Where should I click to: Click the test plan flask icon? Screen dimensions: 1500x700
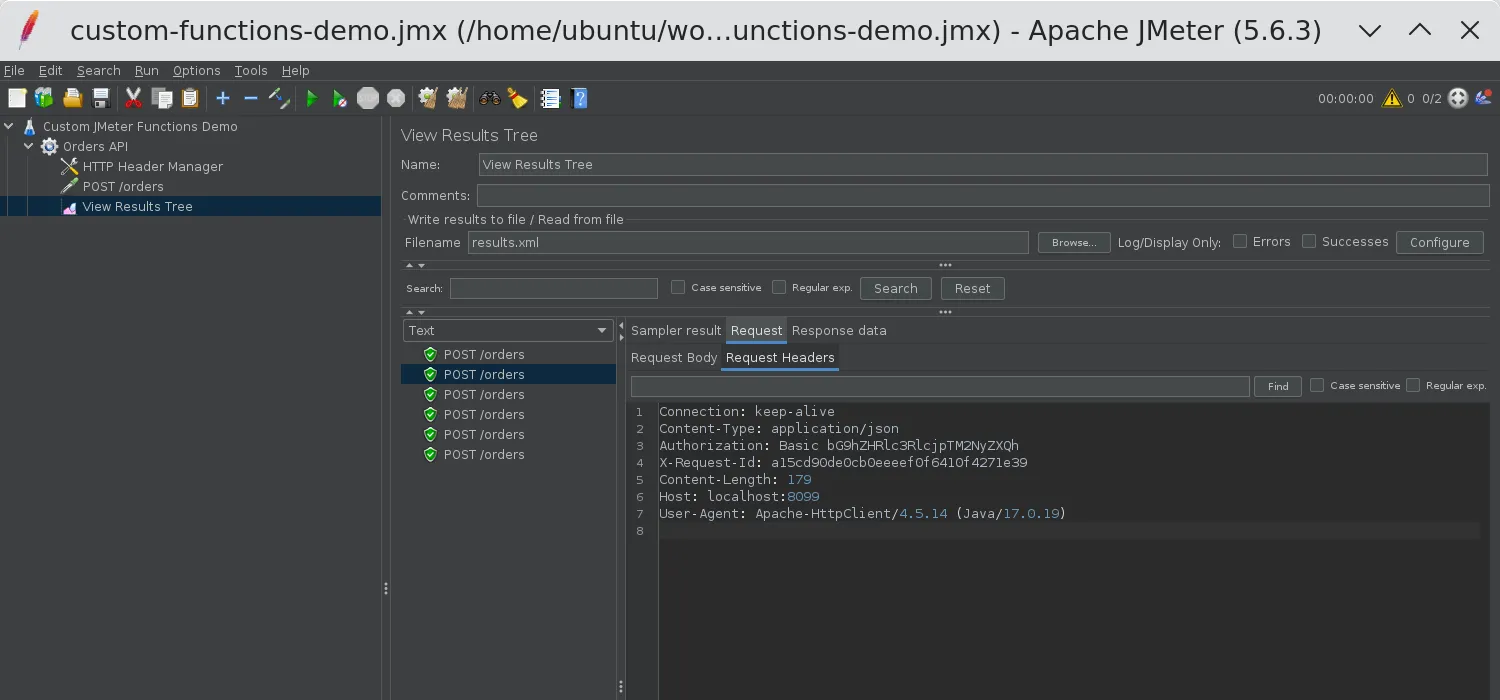tap(29, 127)
